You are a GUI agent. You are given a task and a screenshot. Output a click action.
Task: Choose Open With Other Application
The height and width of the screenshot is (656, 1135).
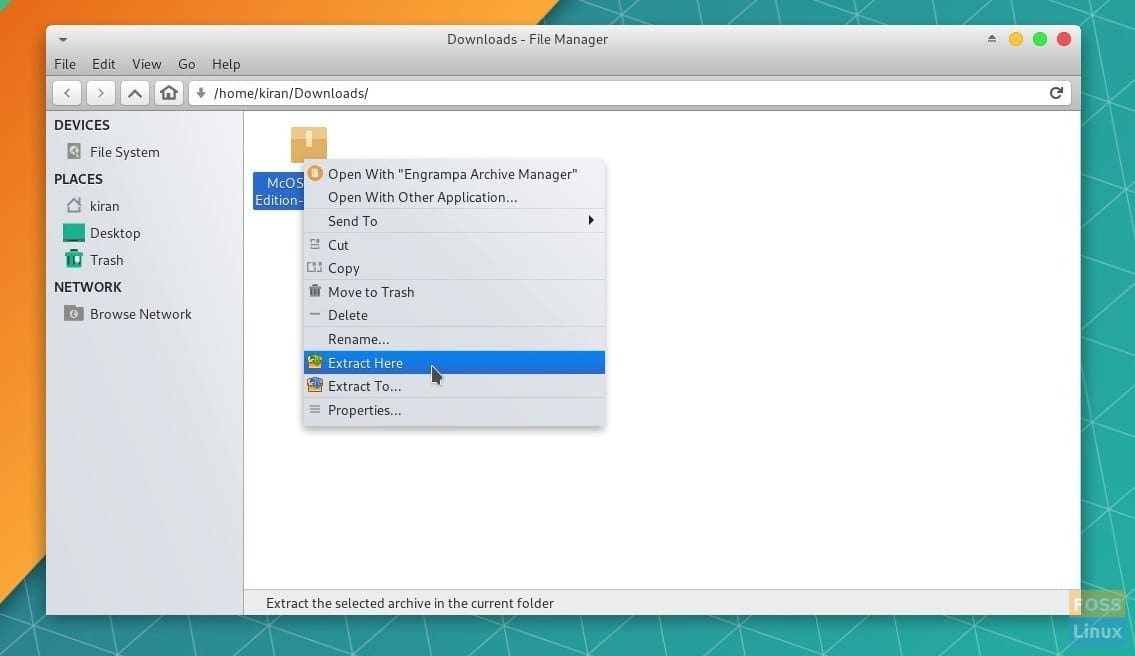pyautogui.click(x=454, y=197)
